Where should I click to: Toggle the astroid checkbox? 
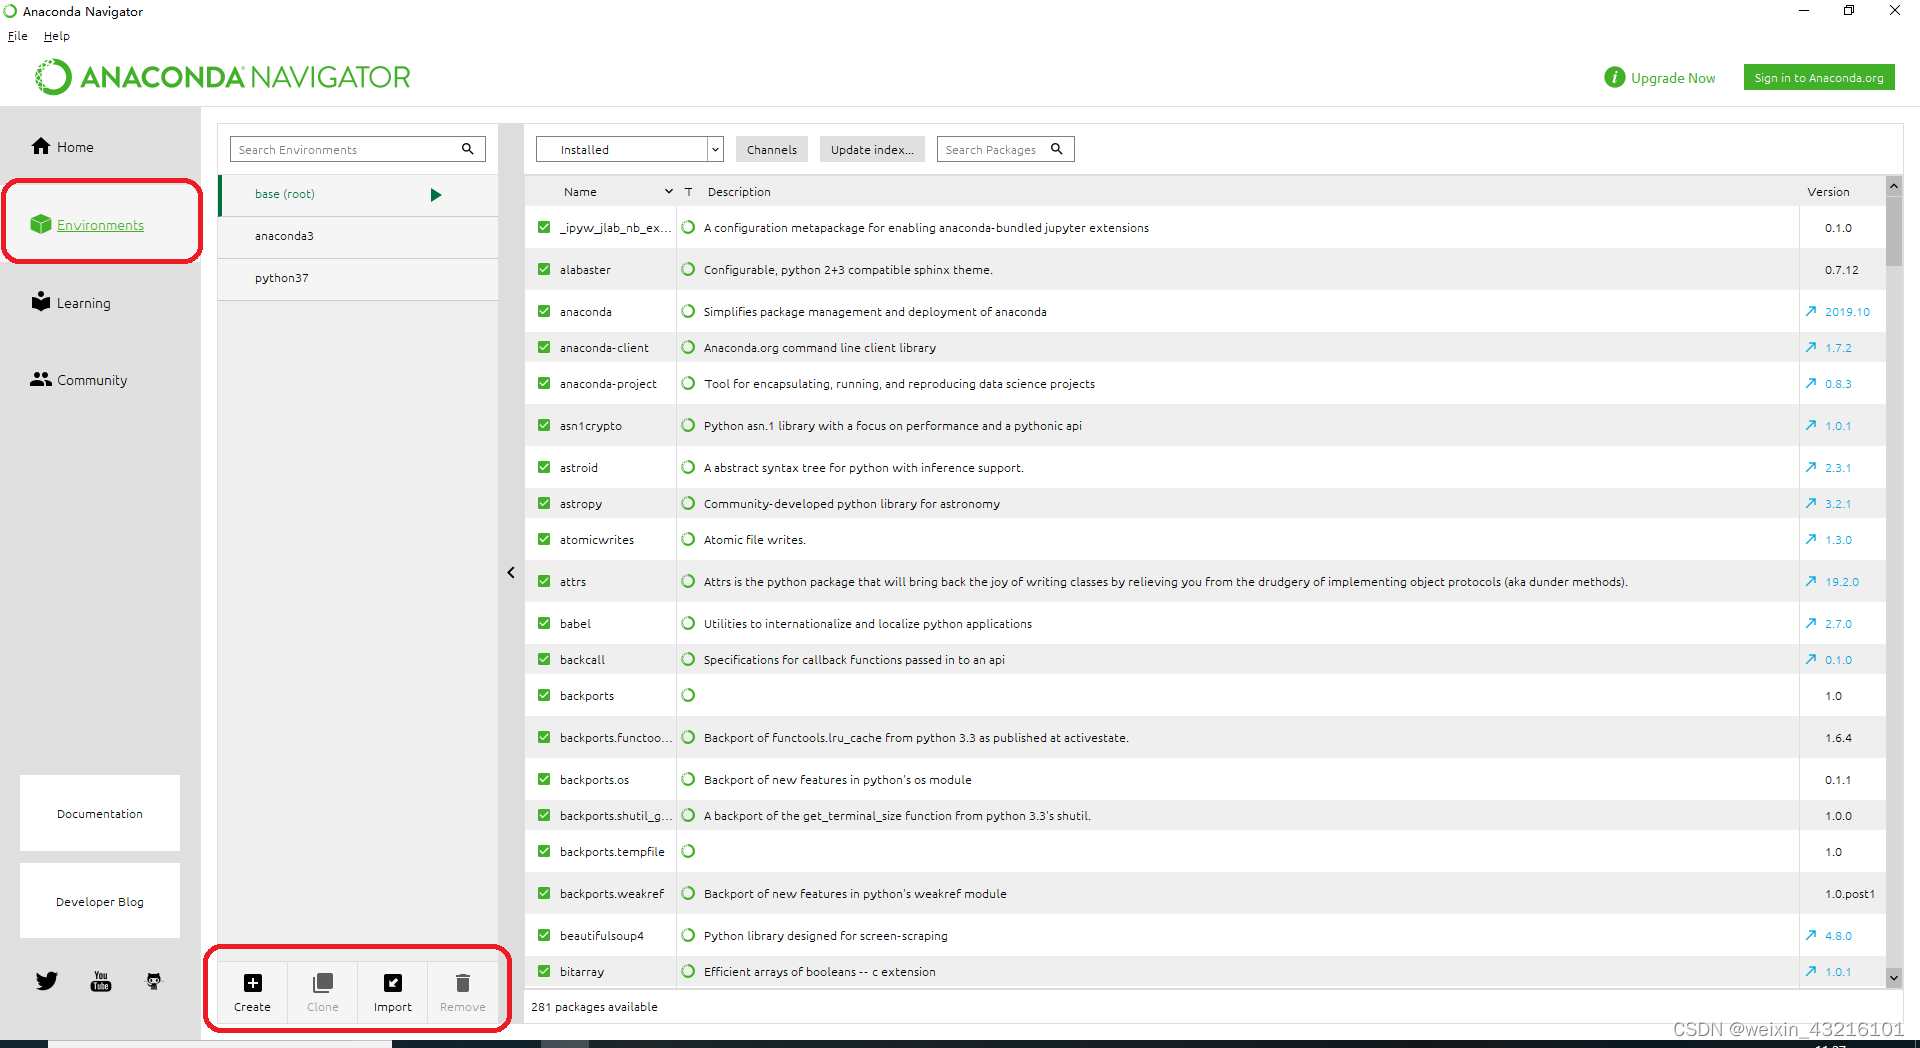point(544,468)
